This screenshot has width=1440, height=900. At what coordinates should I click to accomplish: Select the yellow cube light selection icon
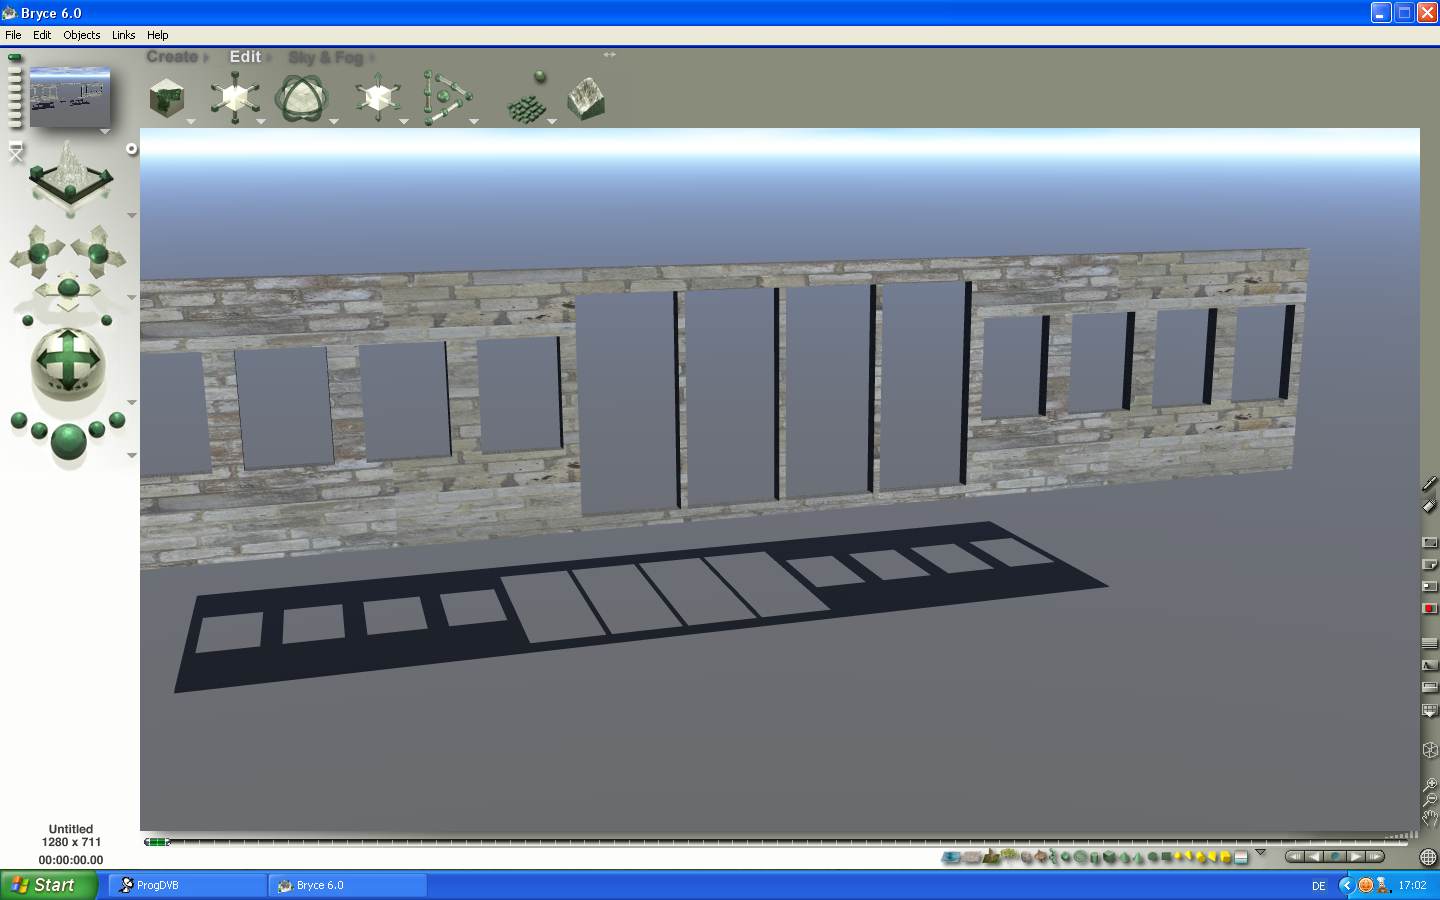(x=1225, y=857)
